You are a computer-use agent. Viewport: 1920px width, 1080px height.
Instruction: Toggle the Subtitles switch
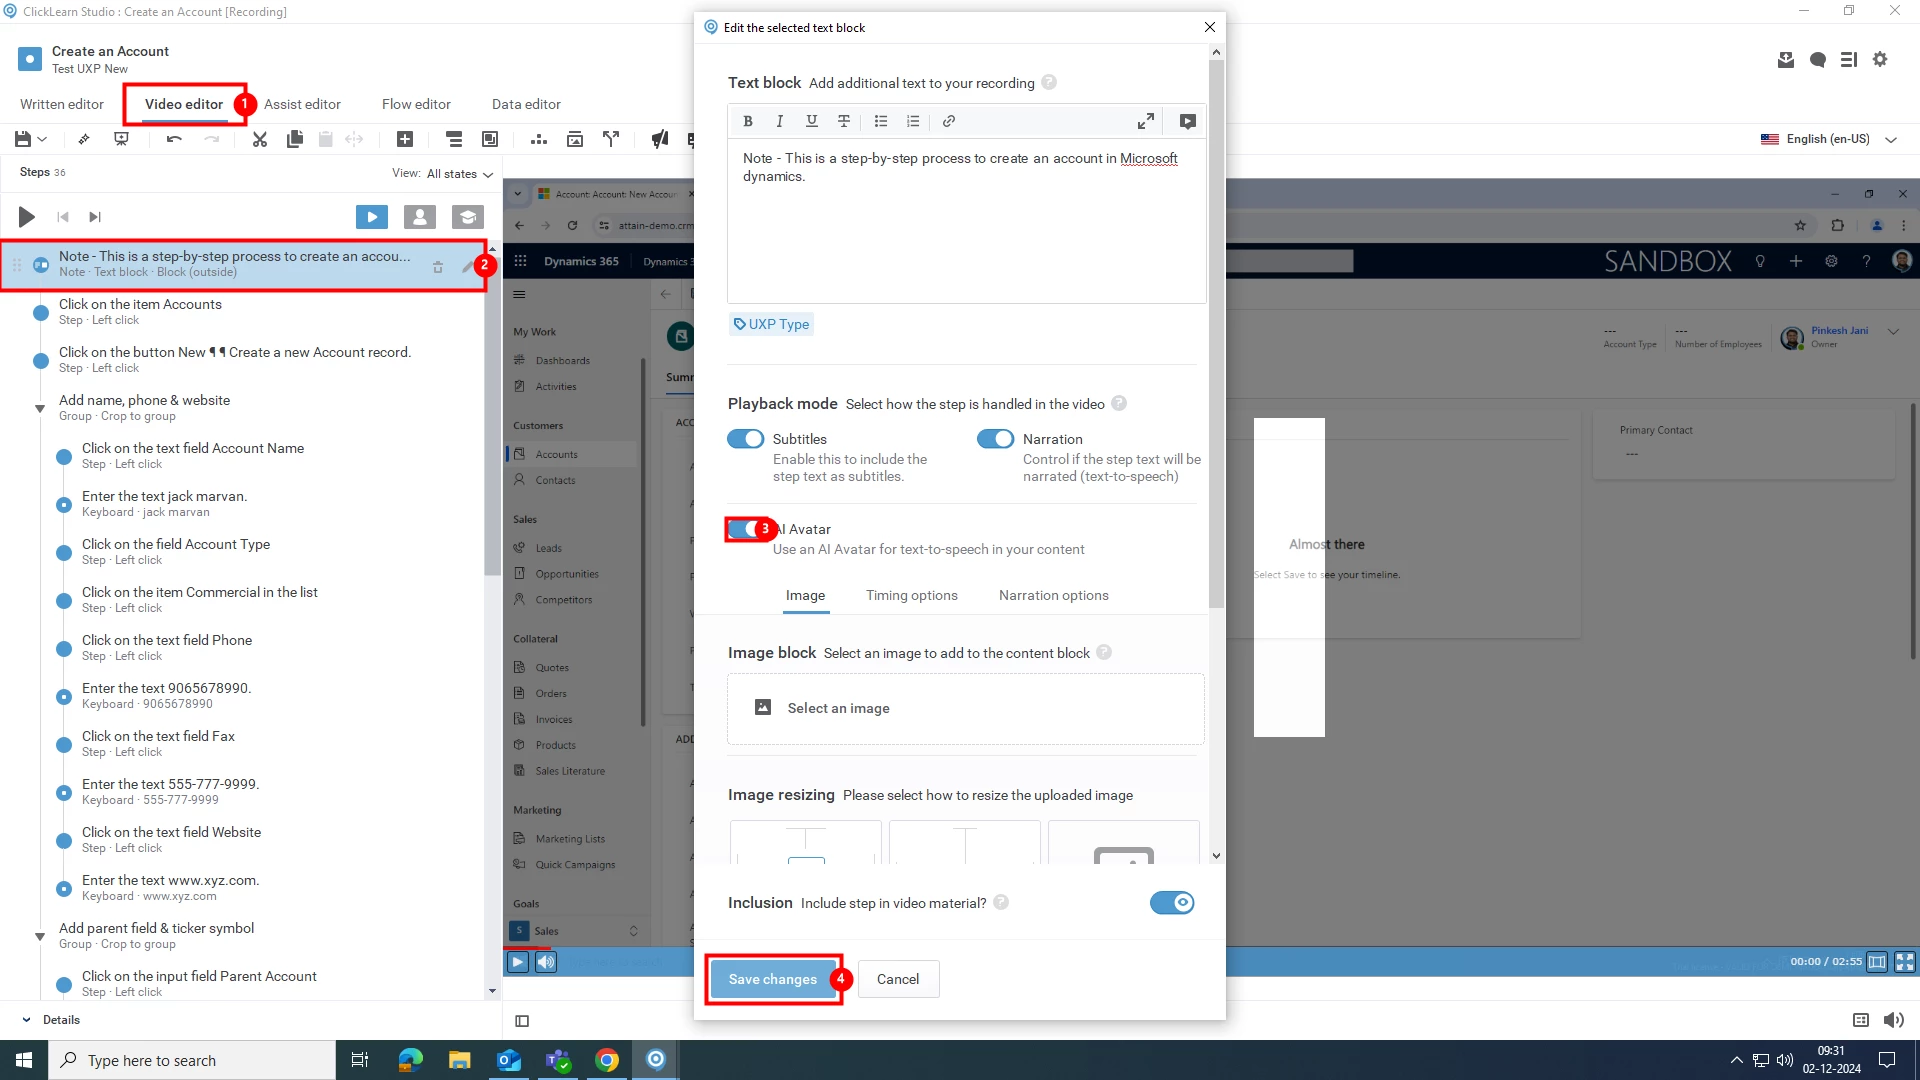tap(745, 439)
